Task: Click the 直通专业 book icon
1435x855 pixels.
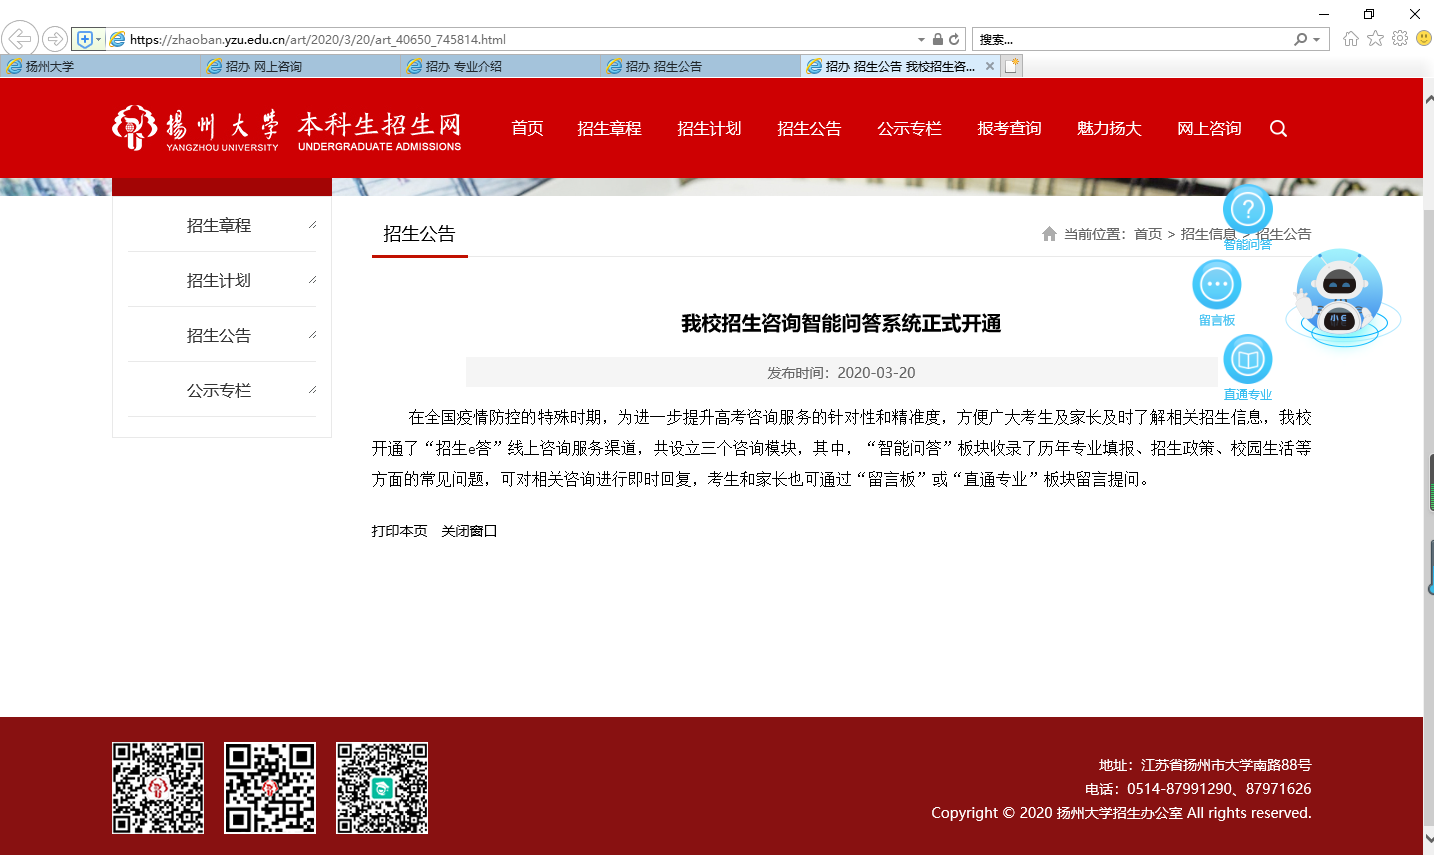Action: pos(1247,359)
